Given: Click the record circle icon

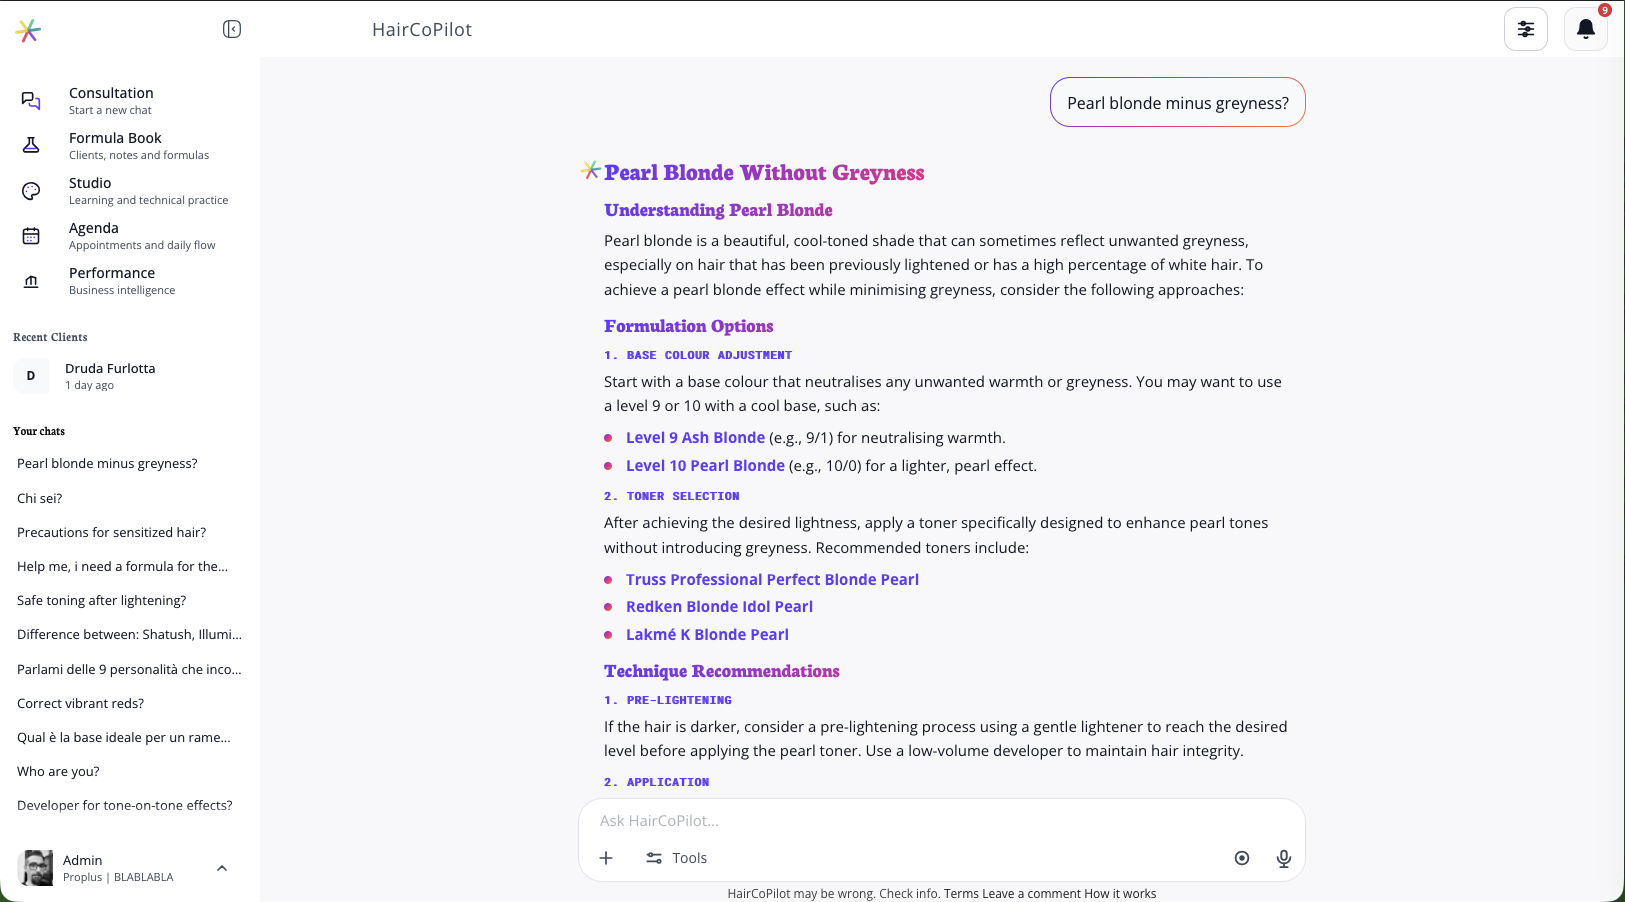Looking at the screenshot, I should coord(1242,858).
